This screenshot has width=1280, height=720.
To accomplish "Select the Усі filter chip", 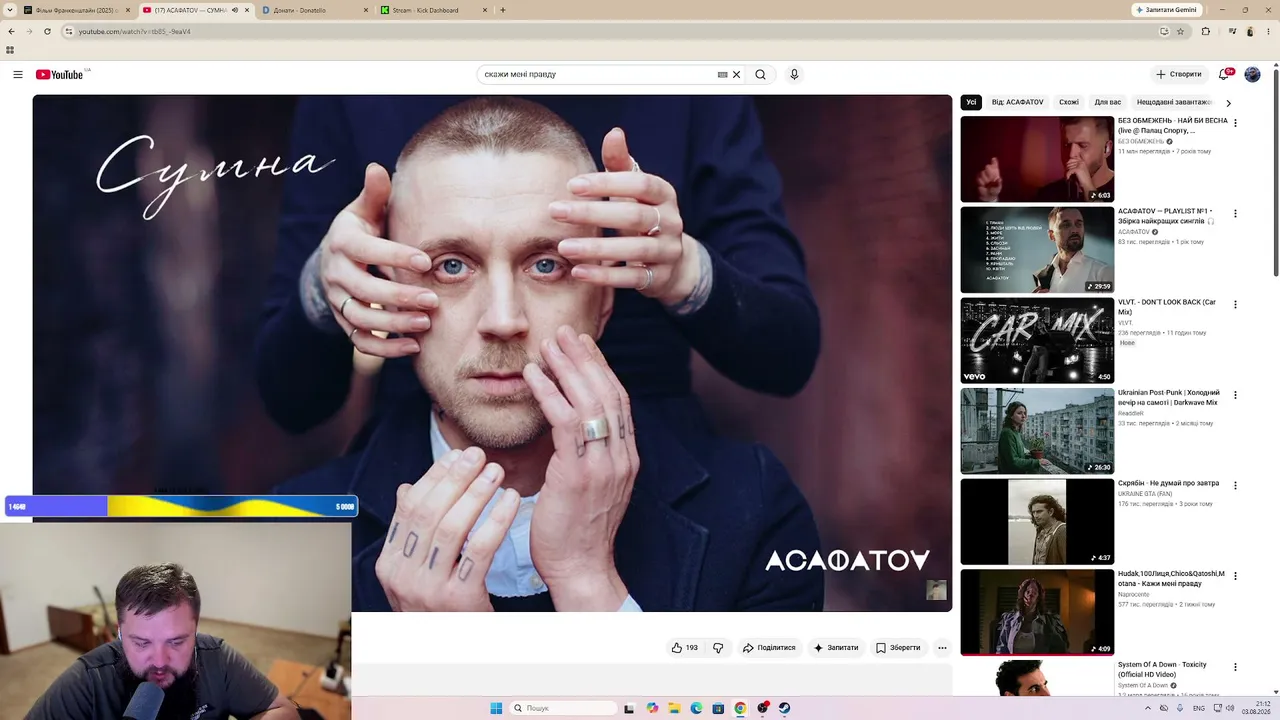I will pyautogui.click(x=971, y=102).
